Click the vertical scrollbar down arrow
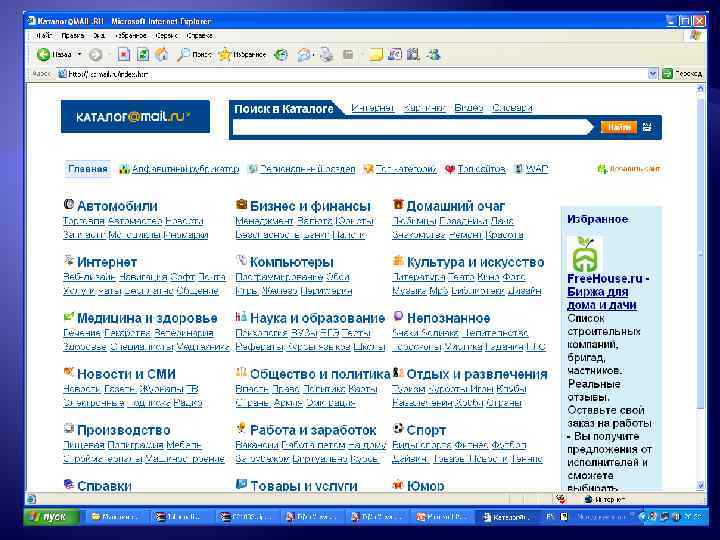Screen dimensions: 720x540 coord(700,485)
